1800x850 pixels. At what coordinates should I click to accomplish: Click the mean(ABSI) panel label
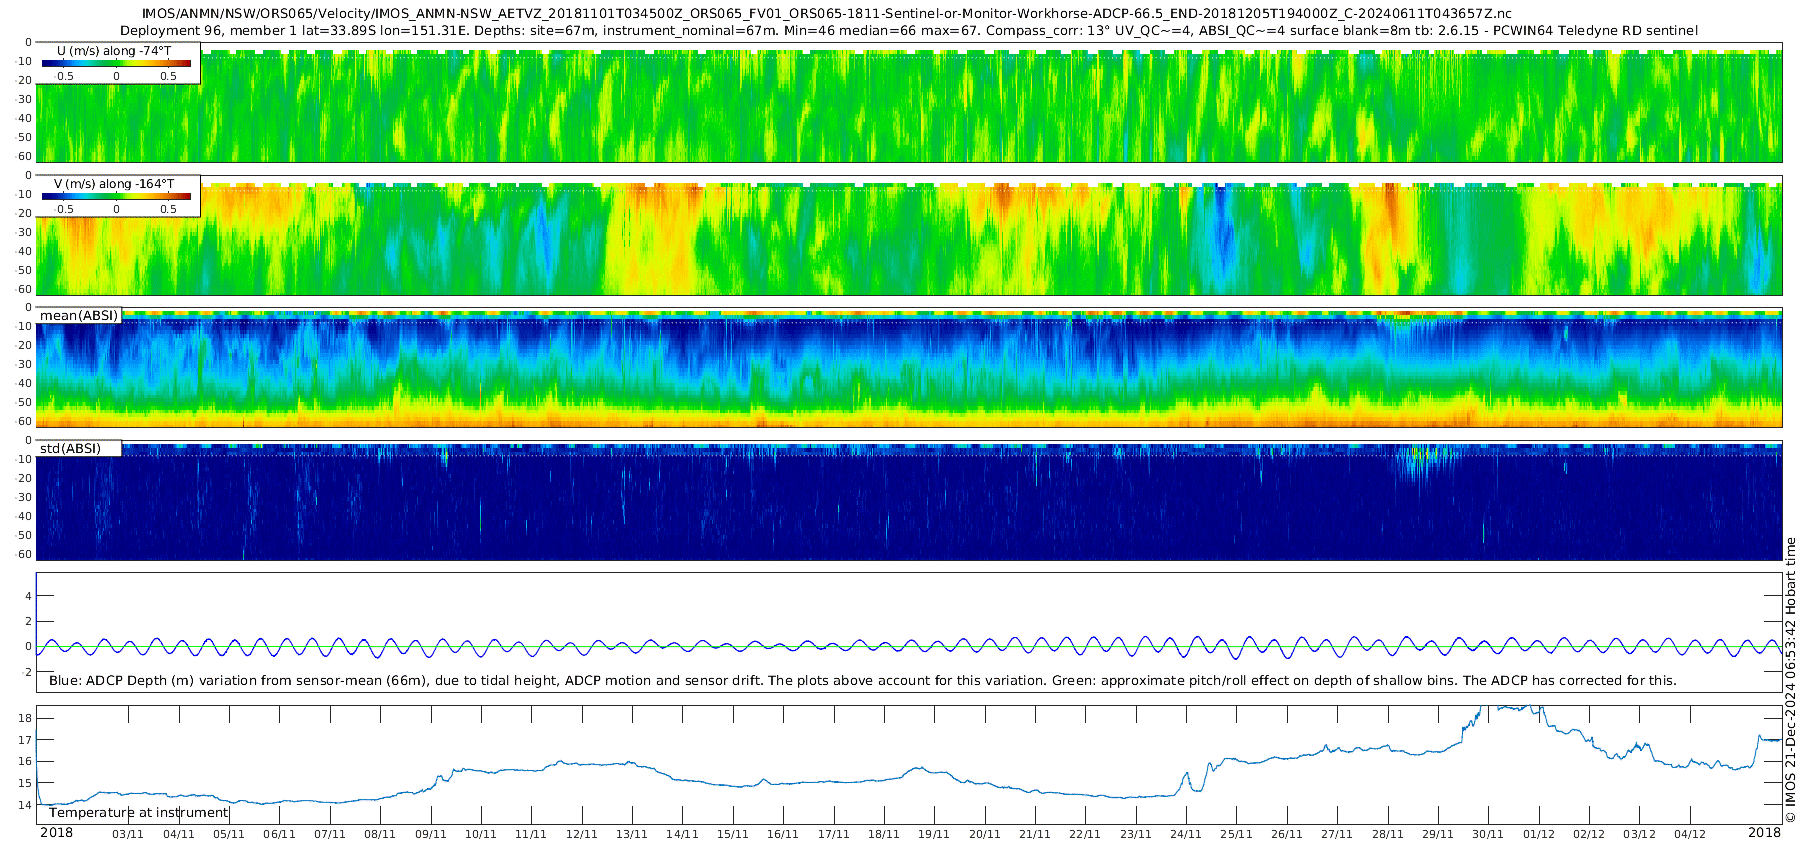click(79, 316)
